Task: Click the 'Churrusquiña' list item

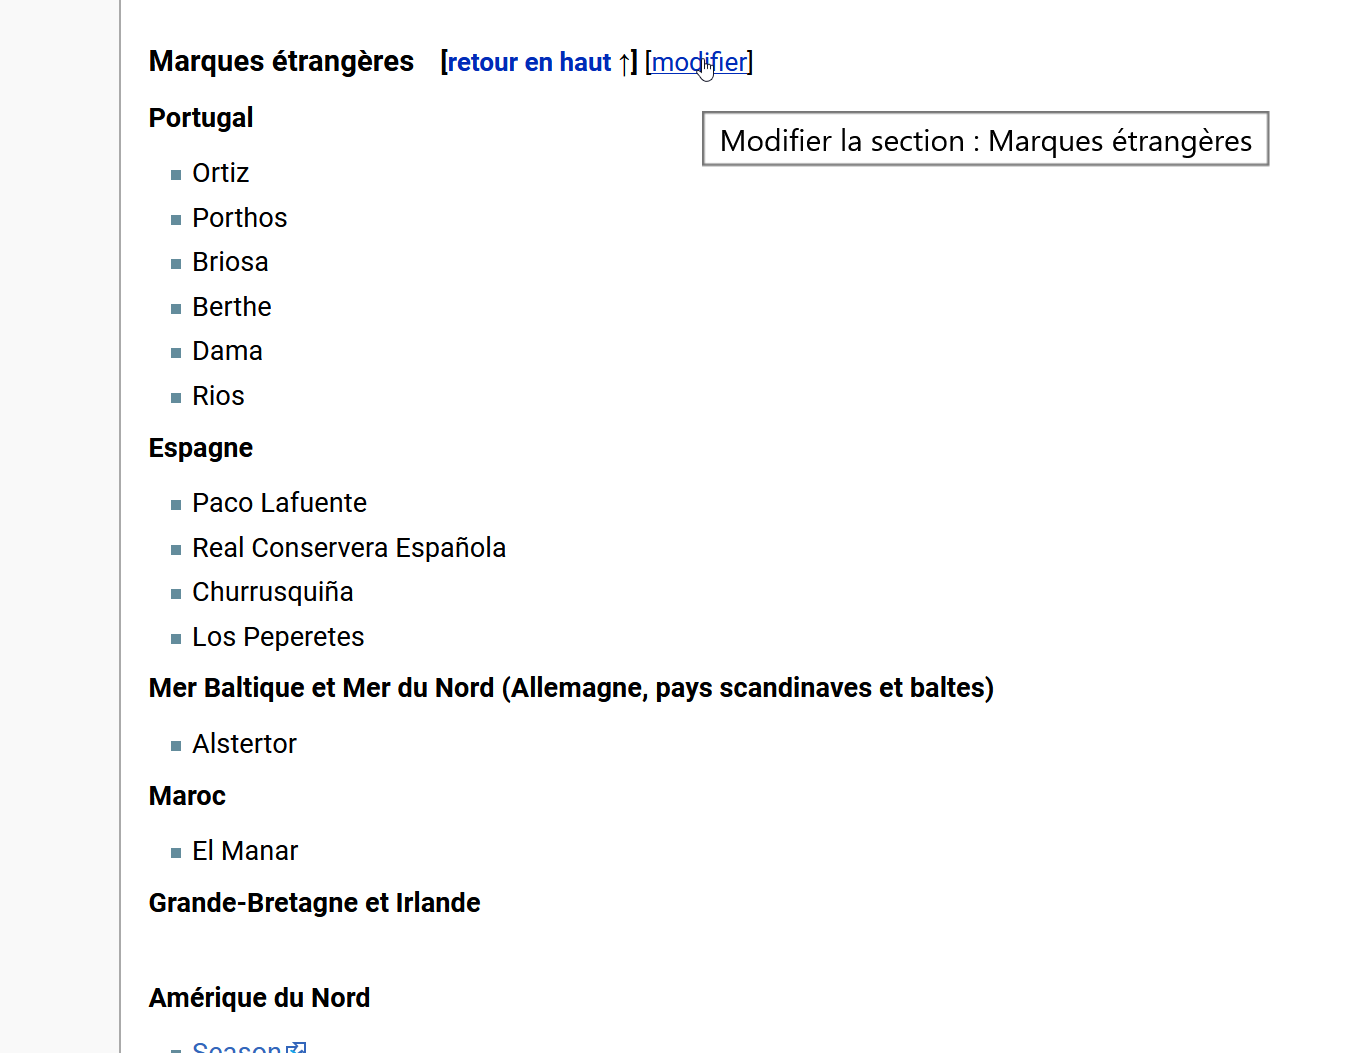Action: (x=272, y=592)
